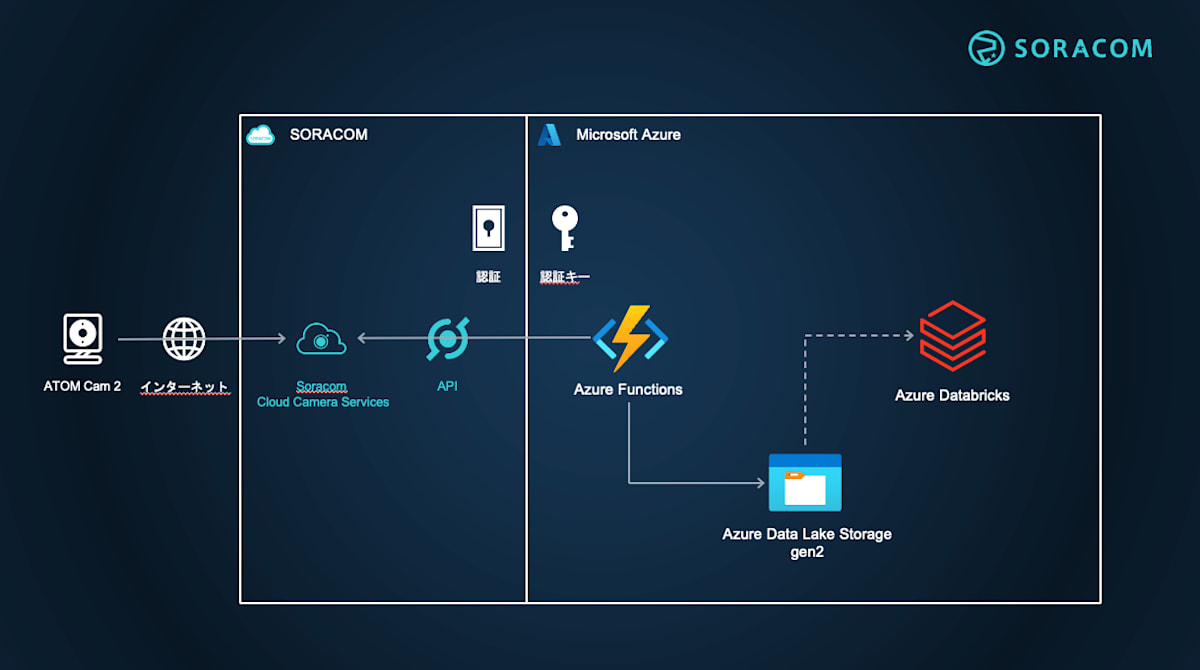This screenshot has height=670, width=1200.
Task: Click the SORACOM brand logo in the top-right corner
Action: 1060,48
